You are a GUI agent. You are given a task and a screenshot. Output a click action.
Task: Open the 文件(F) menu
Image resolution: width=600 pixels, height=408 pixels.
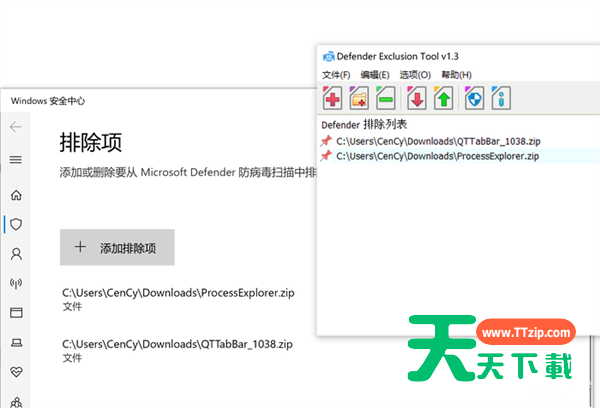(x=336, y=75)
